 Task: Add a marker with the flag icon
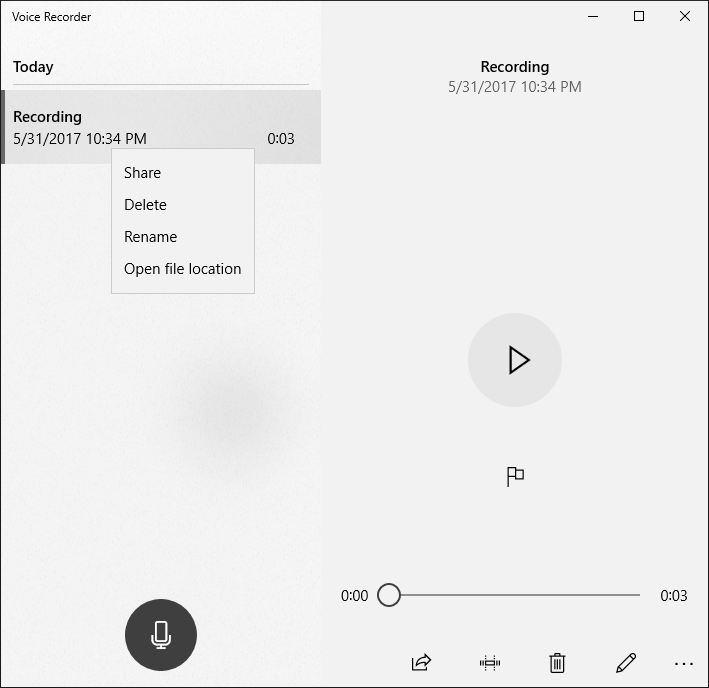515,476
